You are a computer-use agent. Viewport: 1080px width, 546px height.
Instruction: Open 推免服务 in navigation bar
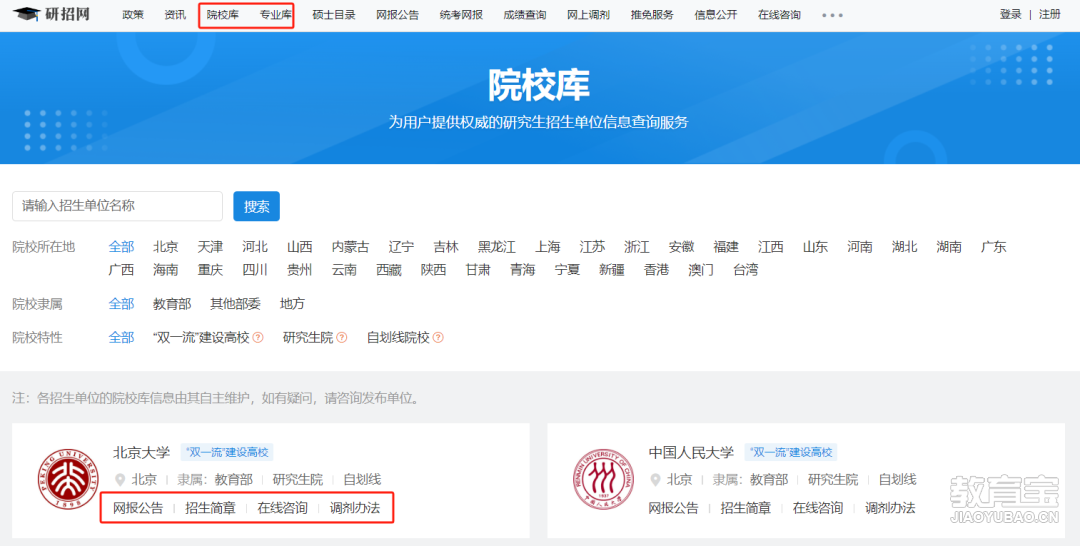click(x=652, y=14)
